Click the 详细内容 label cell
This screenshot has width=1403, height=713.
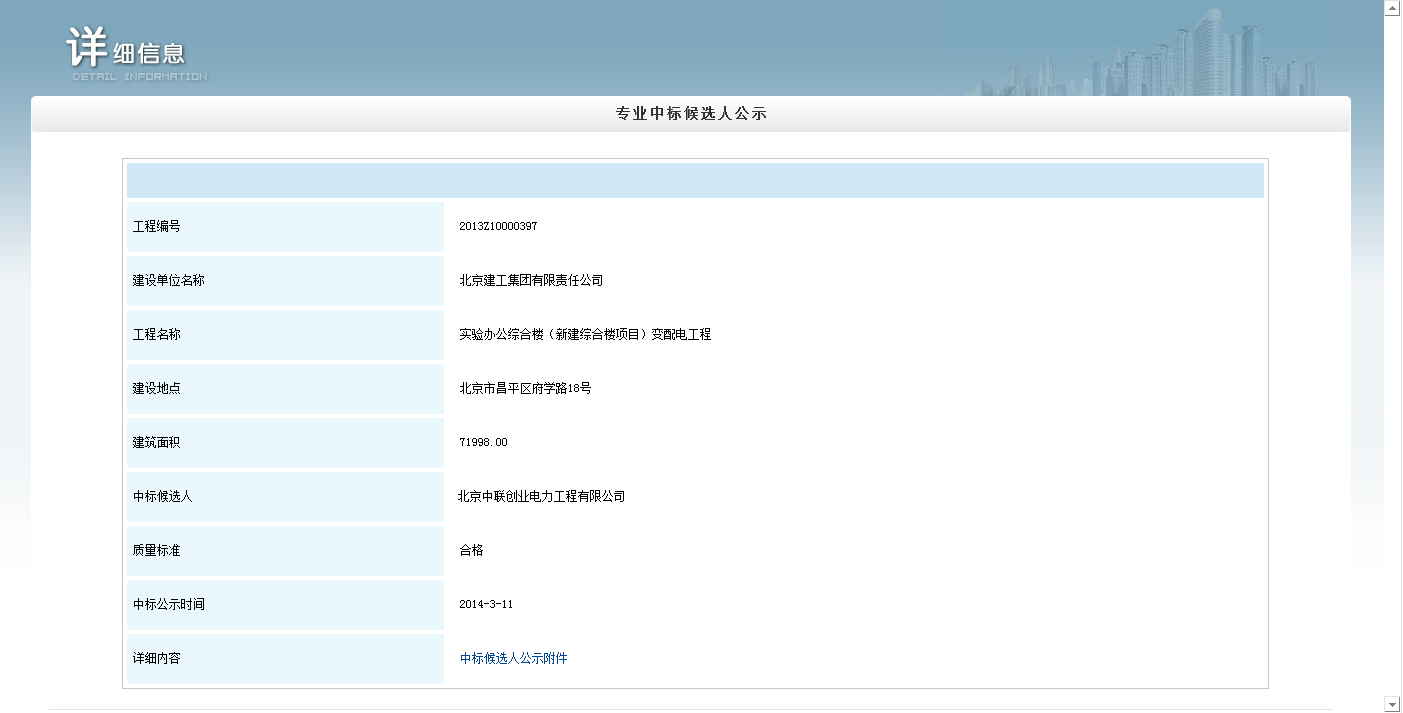coord(285,659)
